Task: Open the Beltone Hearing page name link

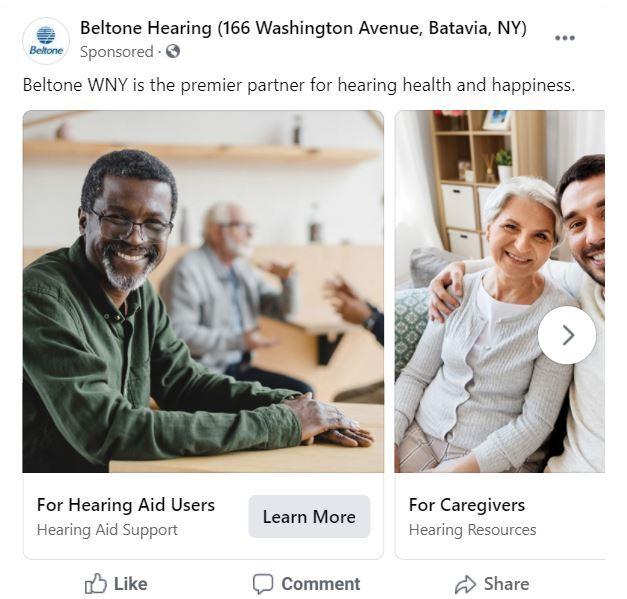Action: pyautogui.click(x=303, y=28)
